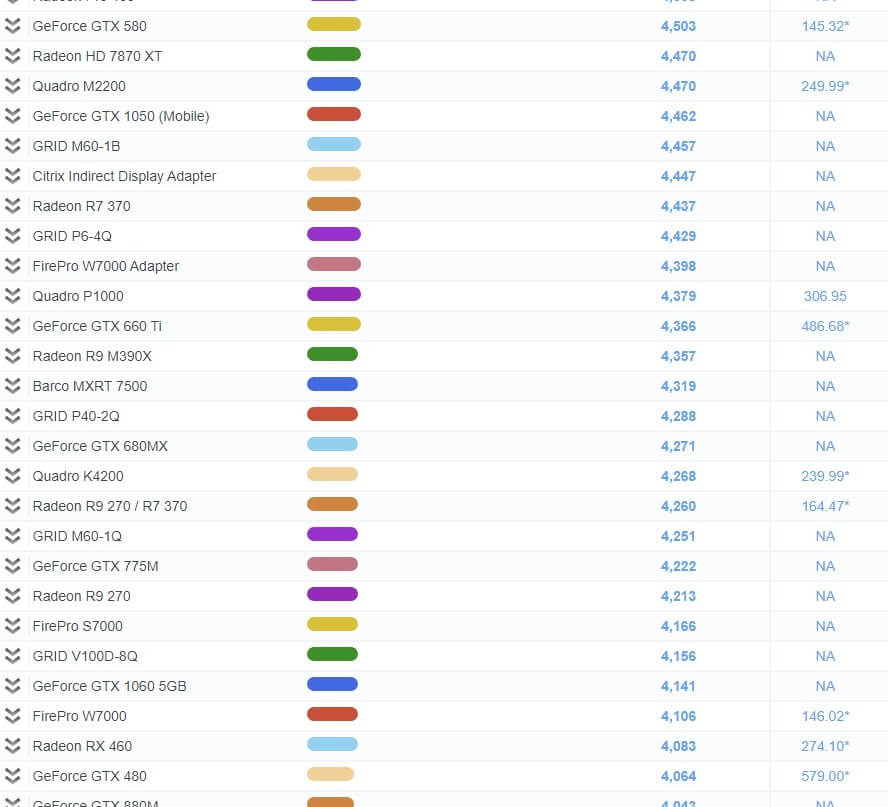The width and height of the screenshot is (888, 807).
Task: Expand the Barco MXRT 7500 row chevron
Action: [x=12, y=386]
